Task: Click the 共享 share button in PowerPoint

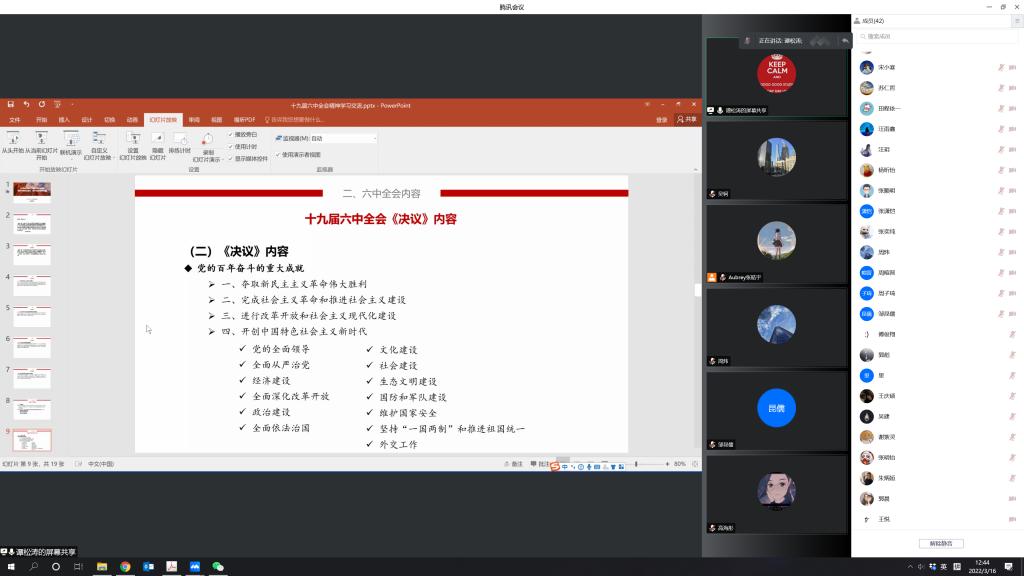Action: (687, 119)
